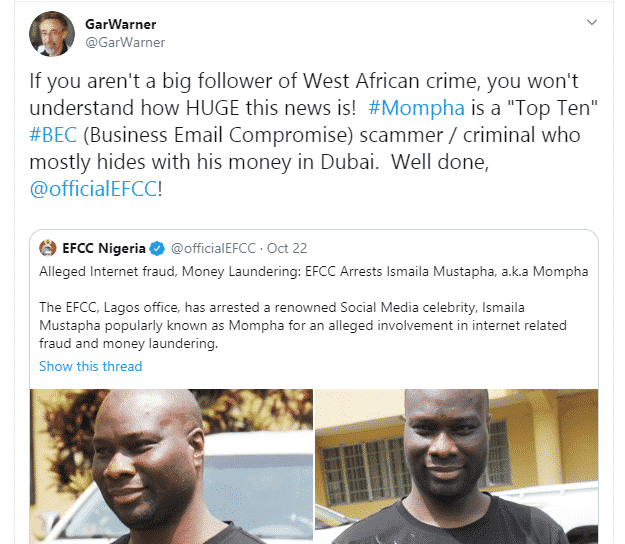The image size is (625, 544).
Task: Click the quoted tweet headline about EFCC arrest
Action: click(314, 271)
